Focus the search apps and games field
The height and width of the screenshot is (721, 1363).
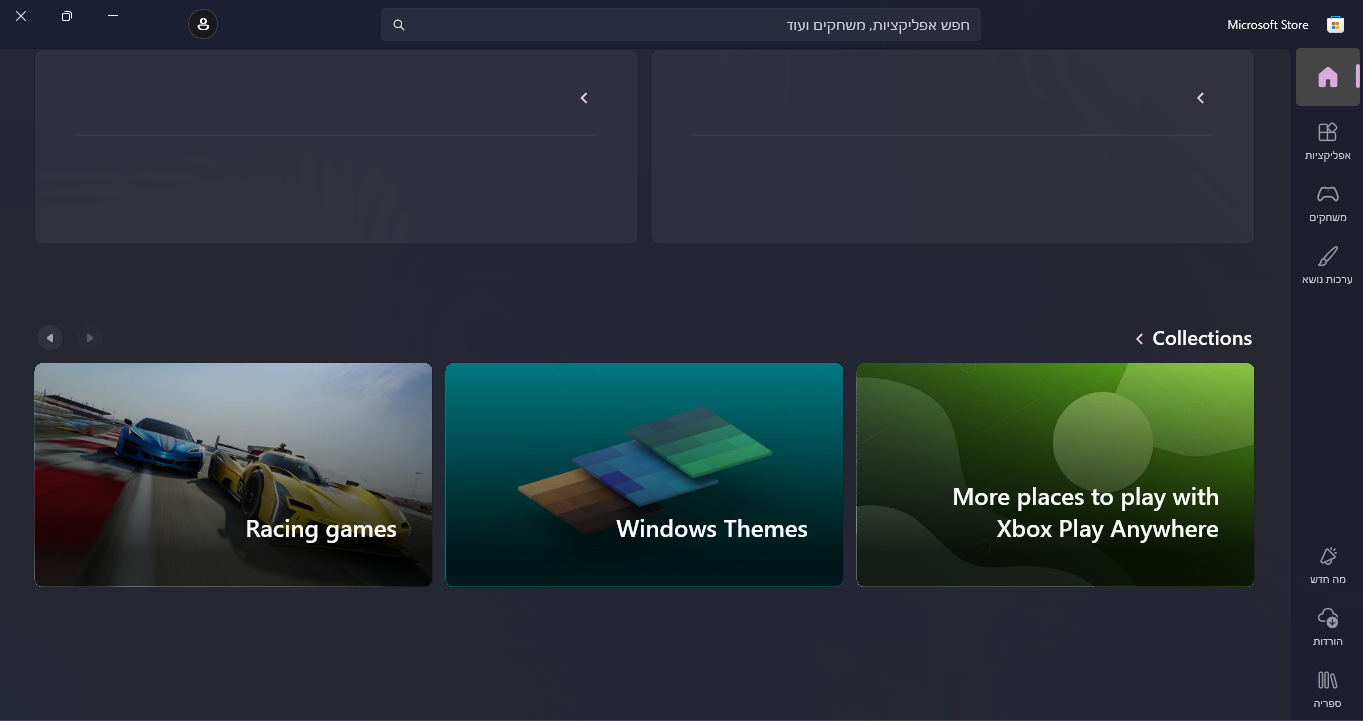[690, 25]
